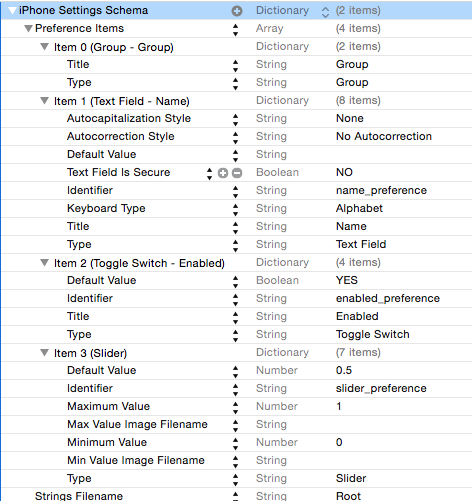The width and height of the screenshot is (472, 501).
Task: Click plus icon on iPhone Settings Schema row
Action: pos(237,11)
